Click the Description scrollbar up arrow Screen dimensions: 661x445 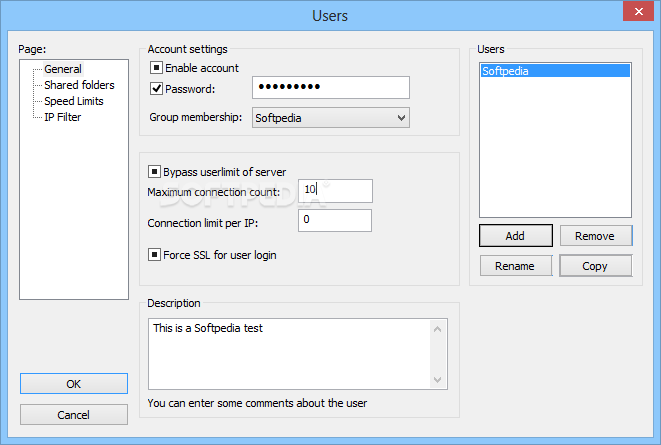coord(438,329)
